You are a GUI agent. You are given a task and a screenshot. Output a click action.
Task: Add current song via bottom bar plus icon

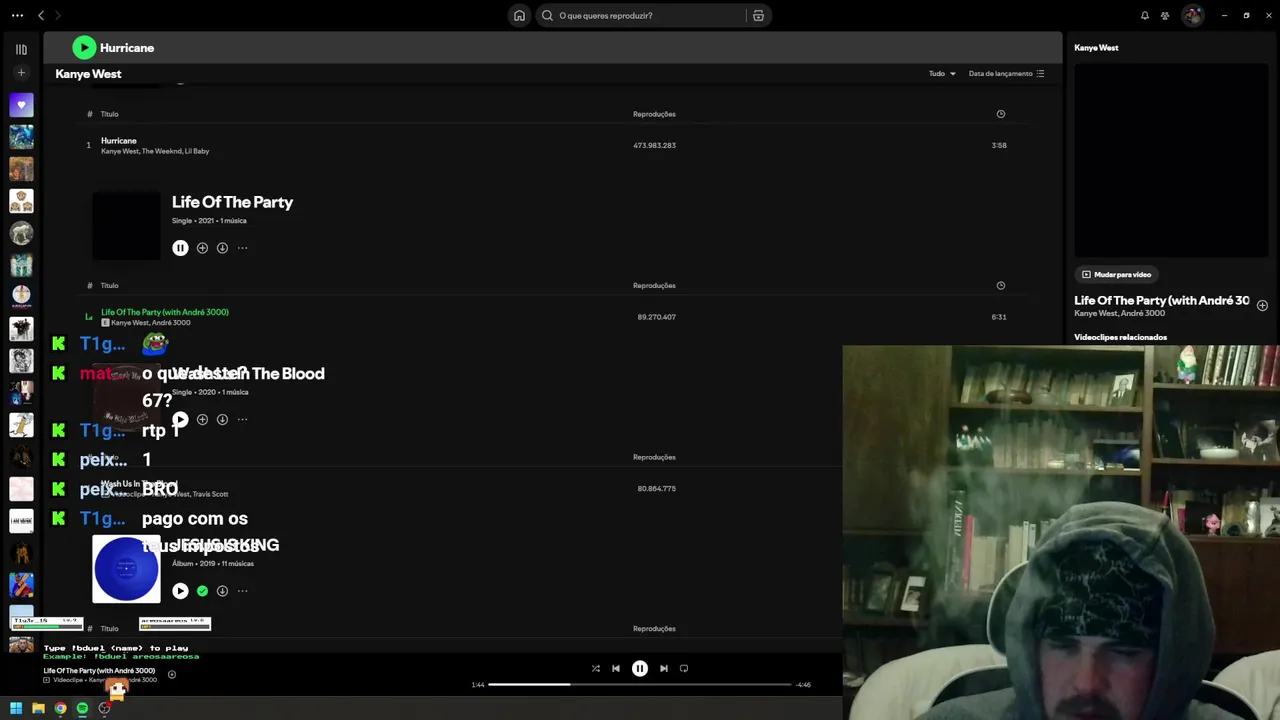(x=171, y=675)
